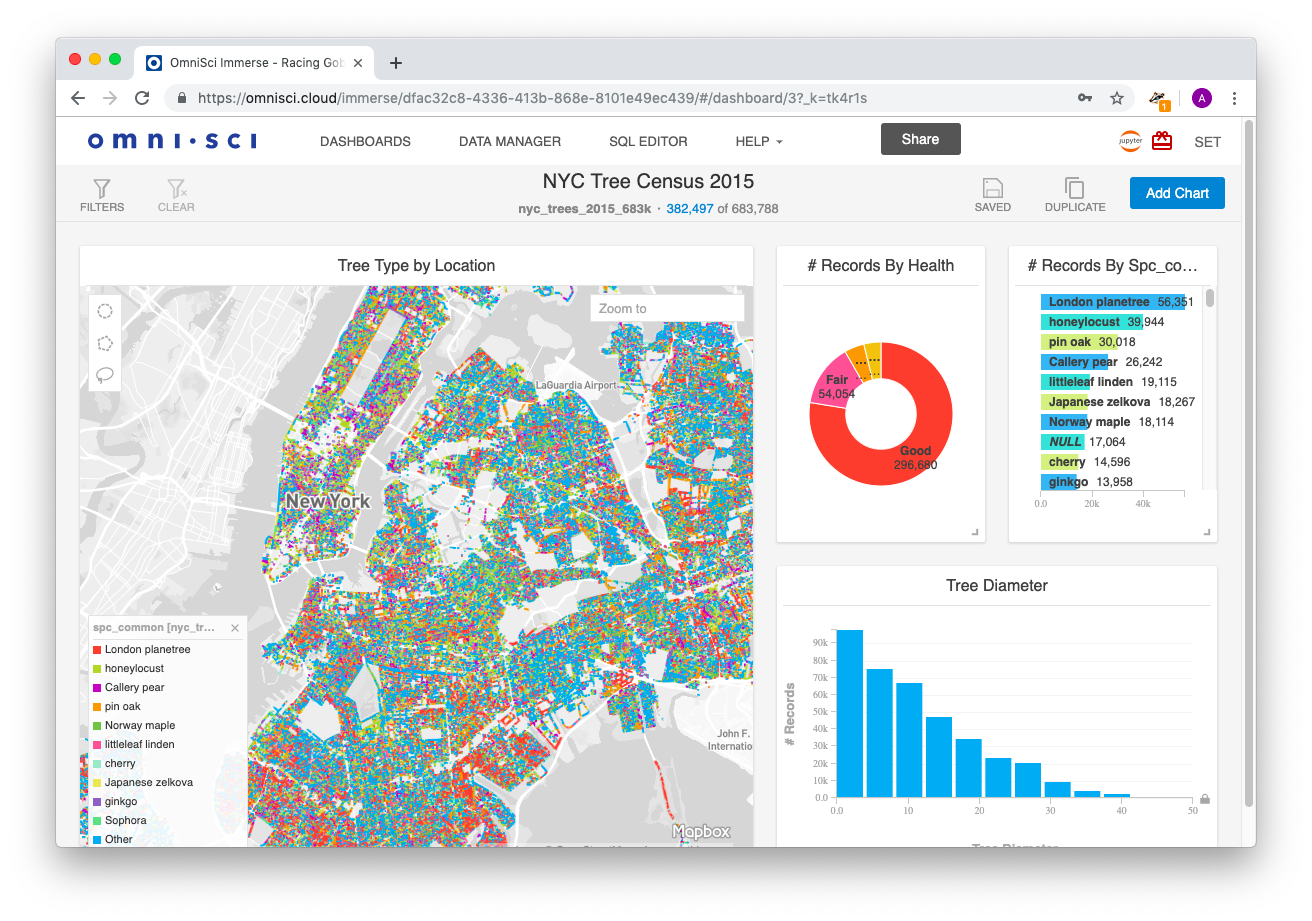Screen dimensions: 1312x921
Task: Click the London planetree red legend swatch
Action: (x=97, y=650)
